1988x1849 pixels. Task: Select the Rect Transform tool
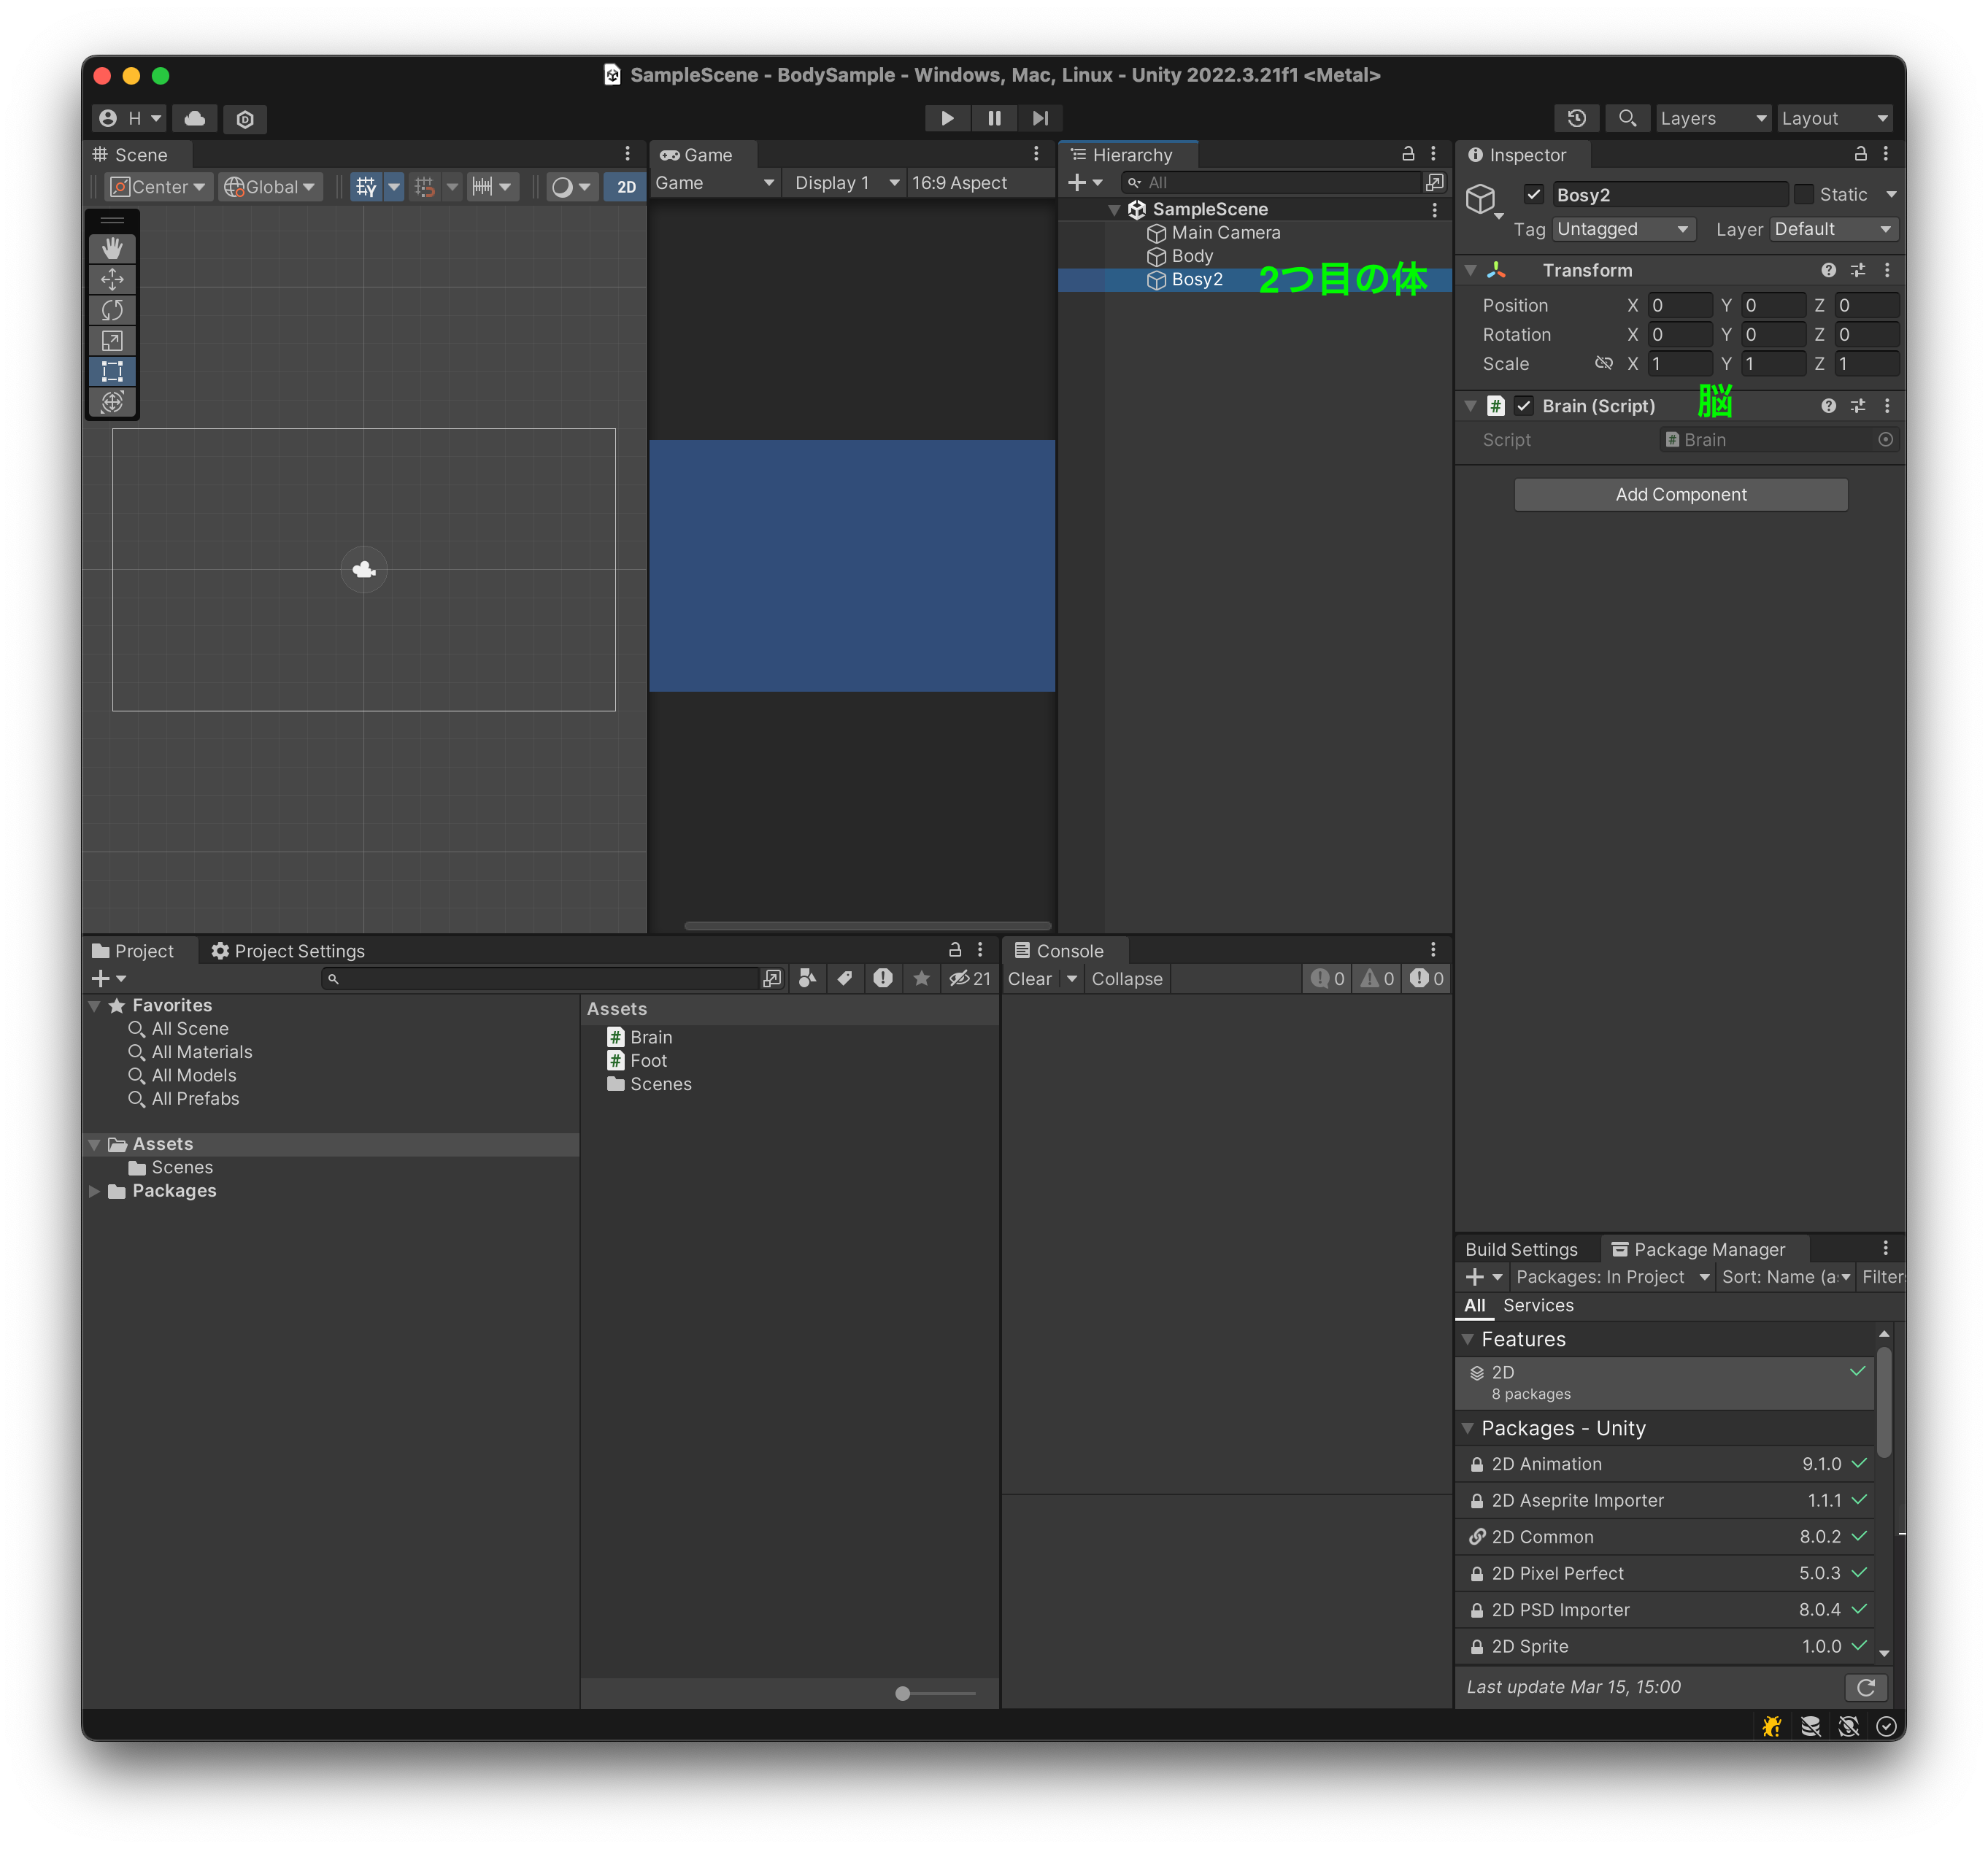[x=112, y=371]
